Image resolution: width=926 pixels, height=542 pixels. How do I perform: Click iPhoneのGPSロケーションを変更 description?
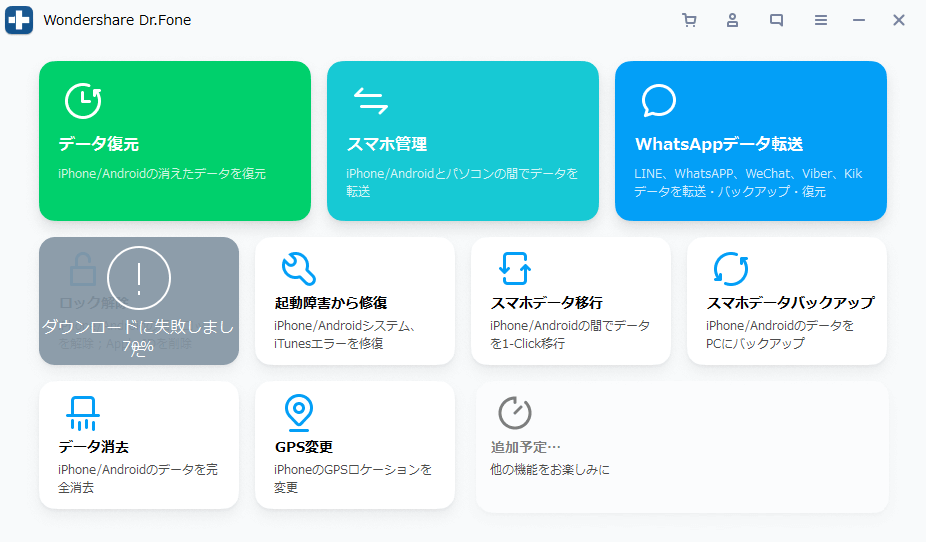click(353, 479)
